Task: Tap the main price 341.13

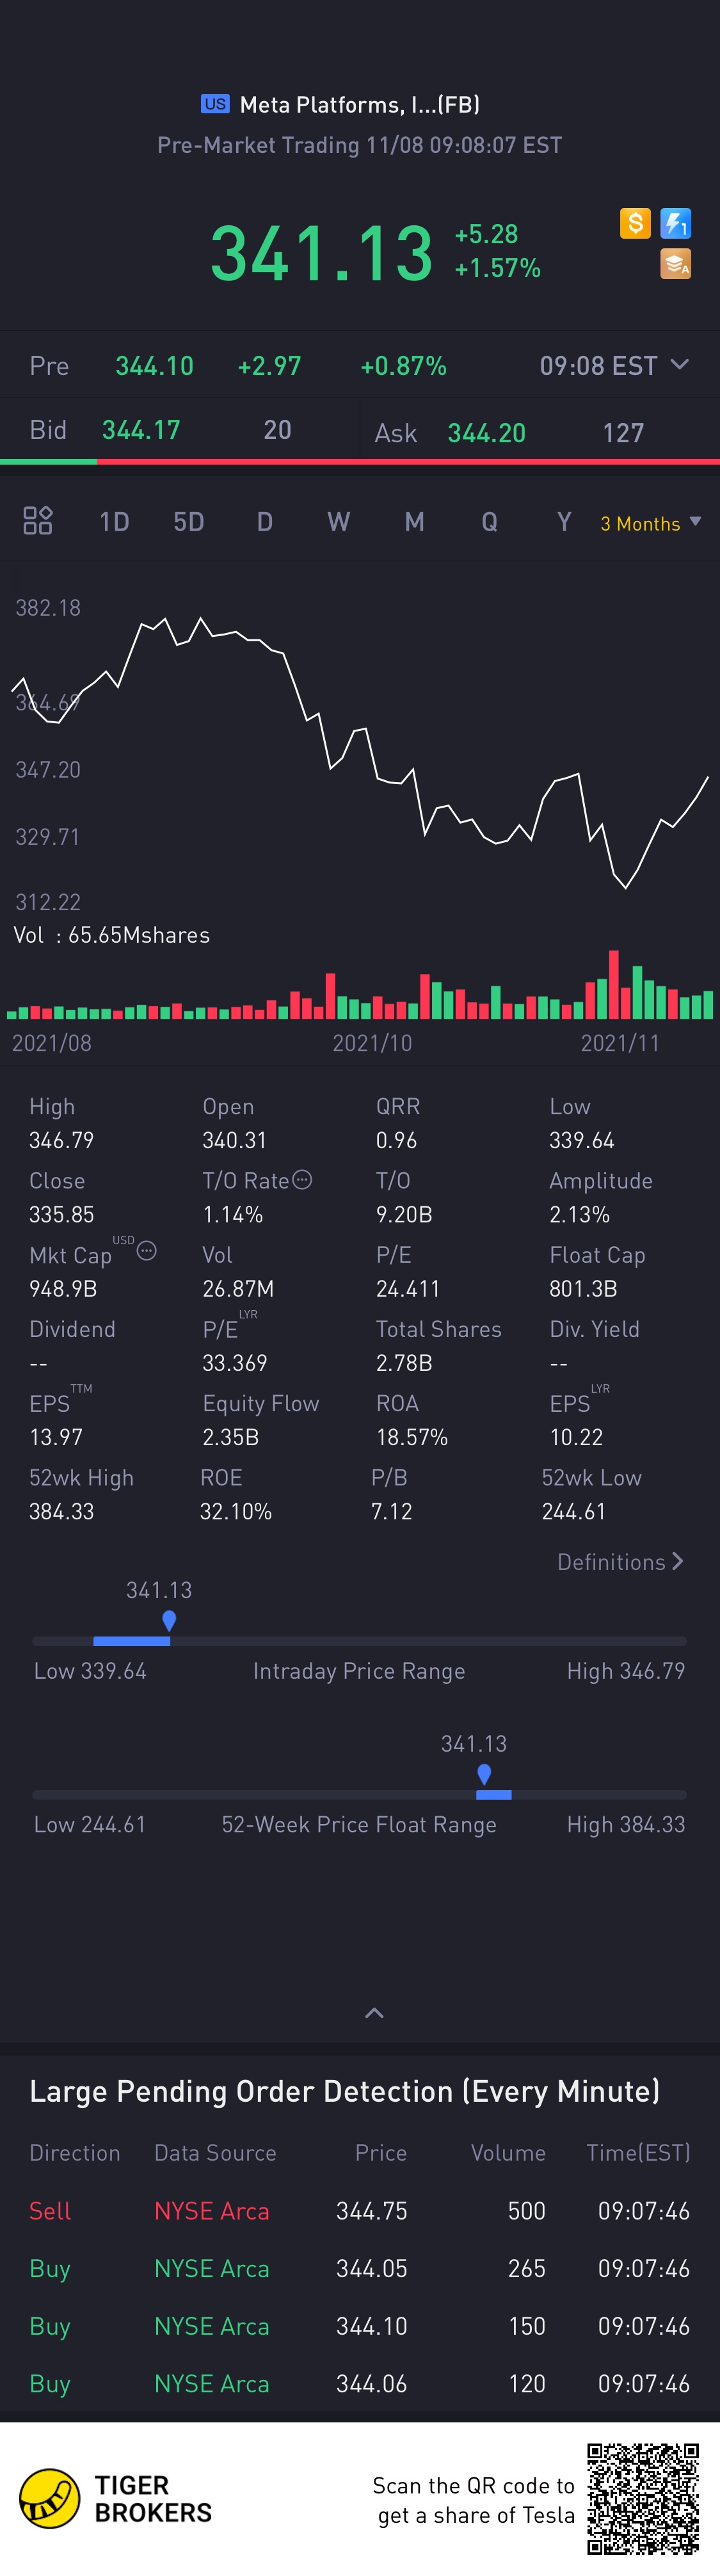Action: (x=322, y=253)
